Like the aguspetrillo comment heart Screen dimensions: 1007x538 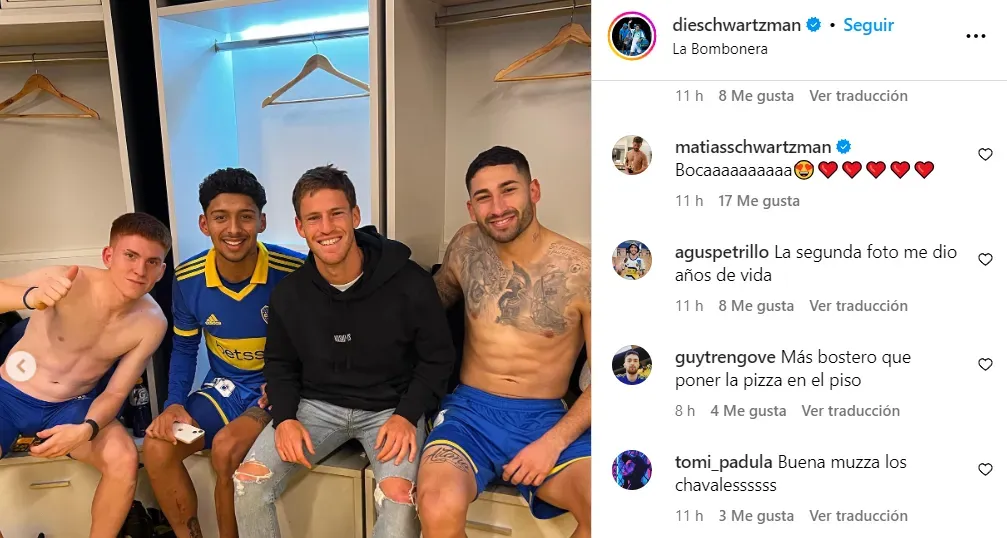click(x=985, y=259)
